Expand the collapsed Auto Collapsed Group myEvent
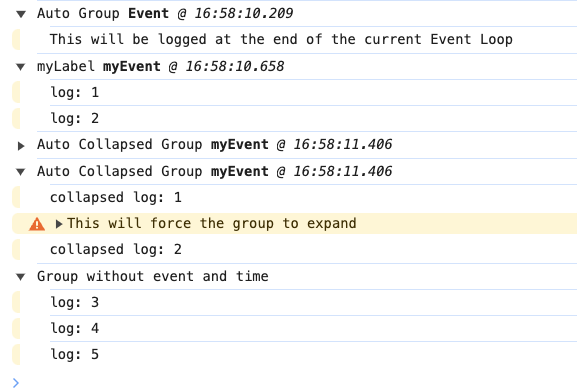This screenshot has height=392, width=577. click(x=21, y=146)
